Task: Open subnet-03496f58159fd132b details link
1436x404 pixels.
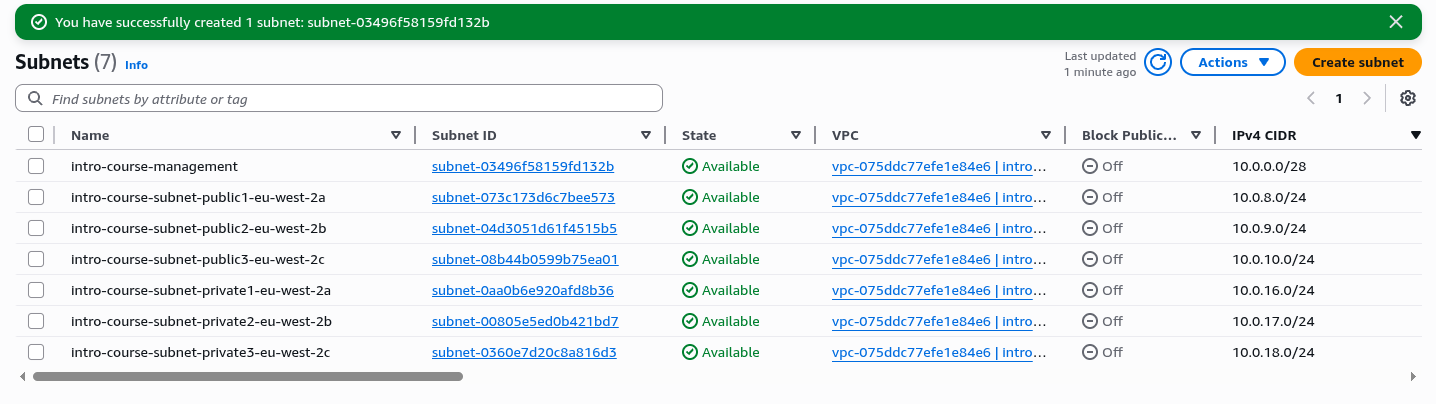Action: (x=523, y=166)
